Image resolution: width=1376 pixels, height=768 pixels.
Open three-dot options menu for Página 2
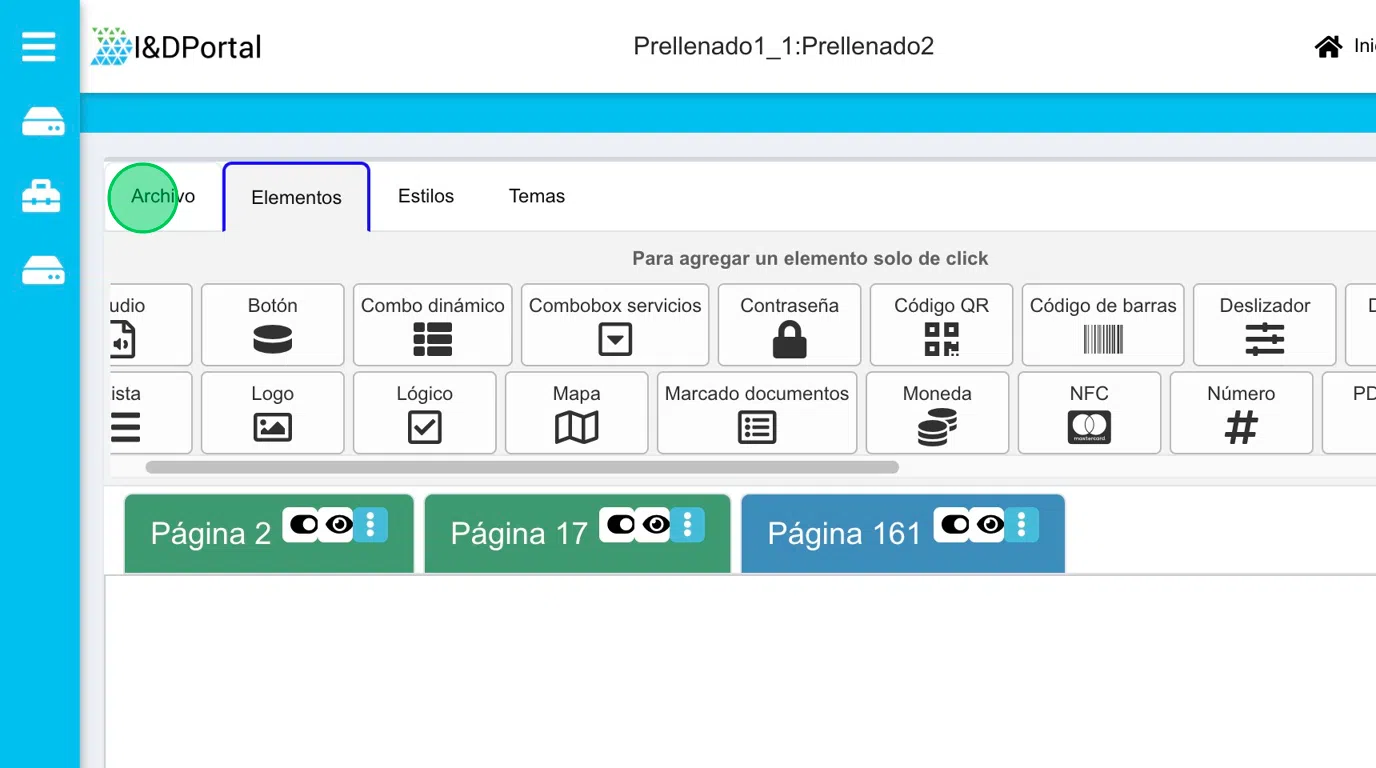click(370, 524)
